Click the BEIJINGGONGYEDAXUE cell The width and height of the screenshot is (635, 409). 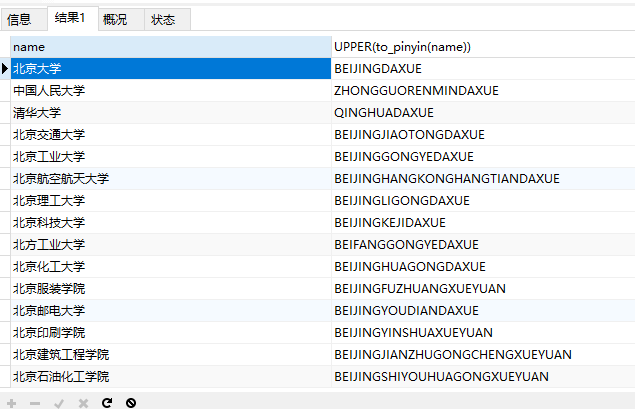tap(483, 156)
